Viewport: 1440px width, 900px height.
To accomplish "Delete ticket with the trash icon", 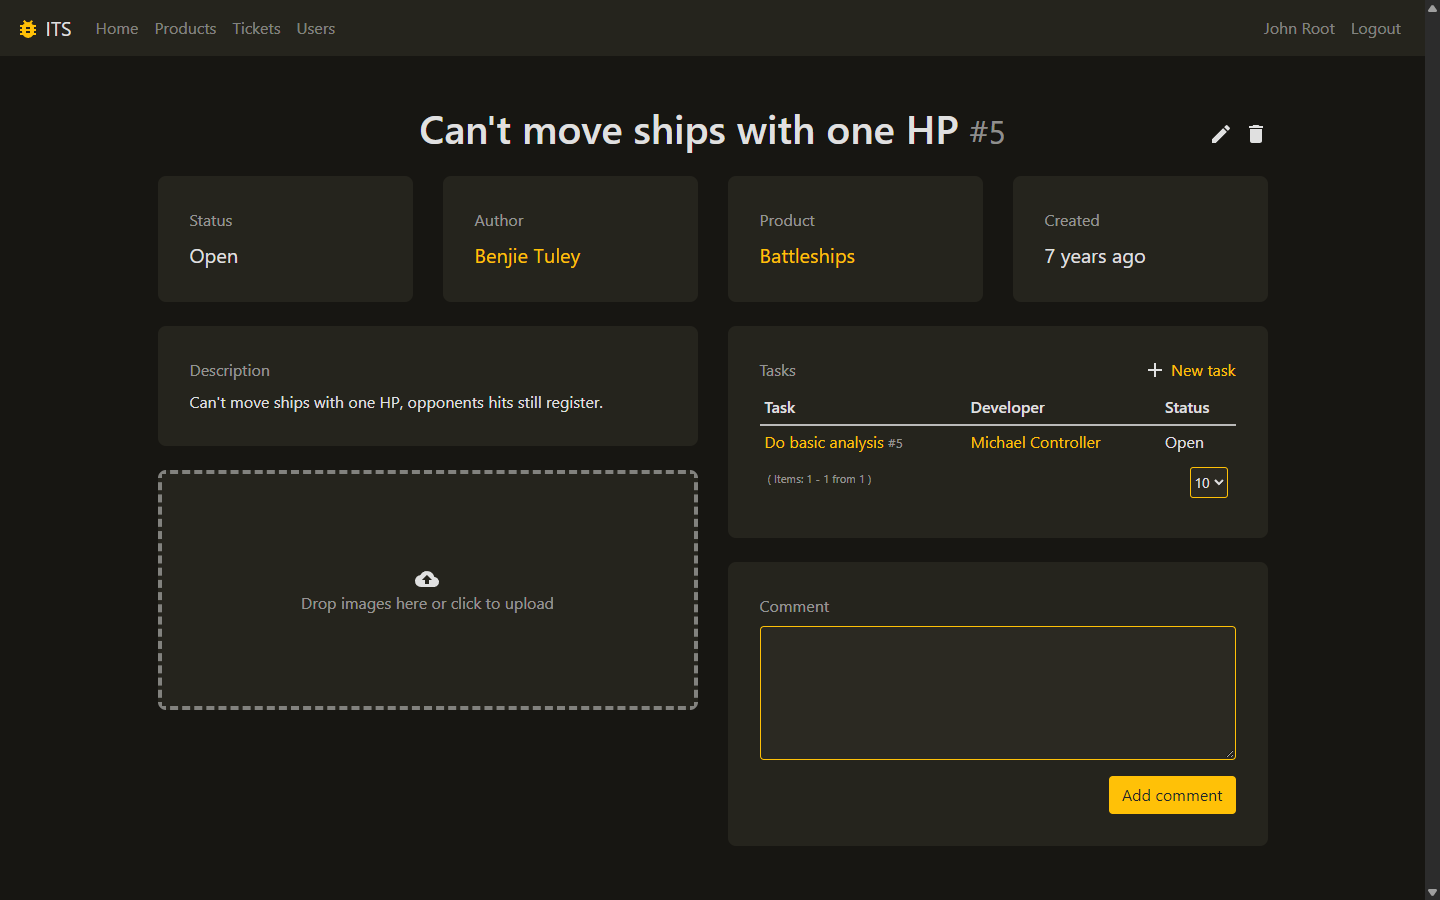I will click(1256, 134).
